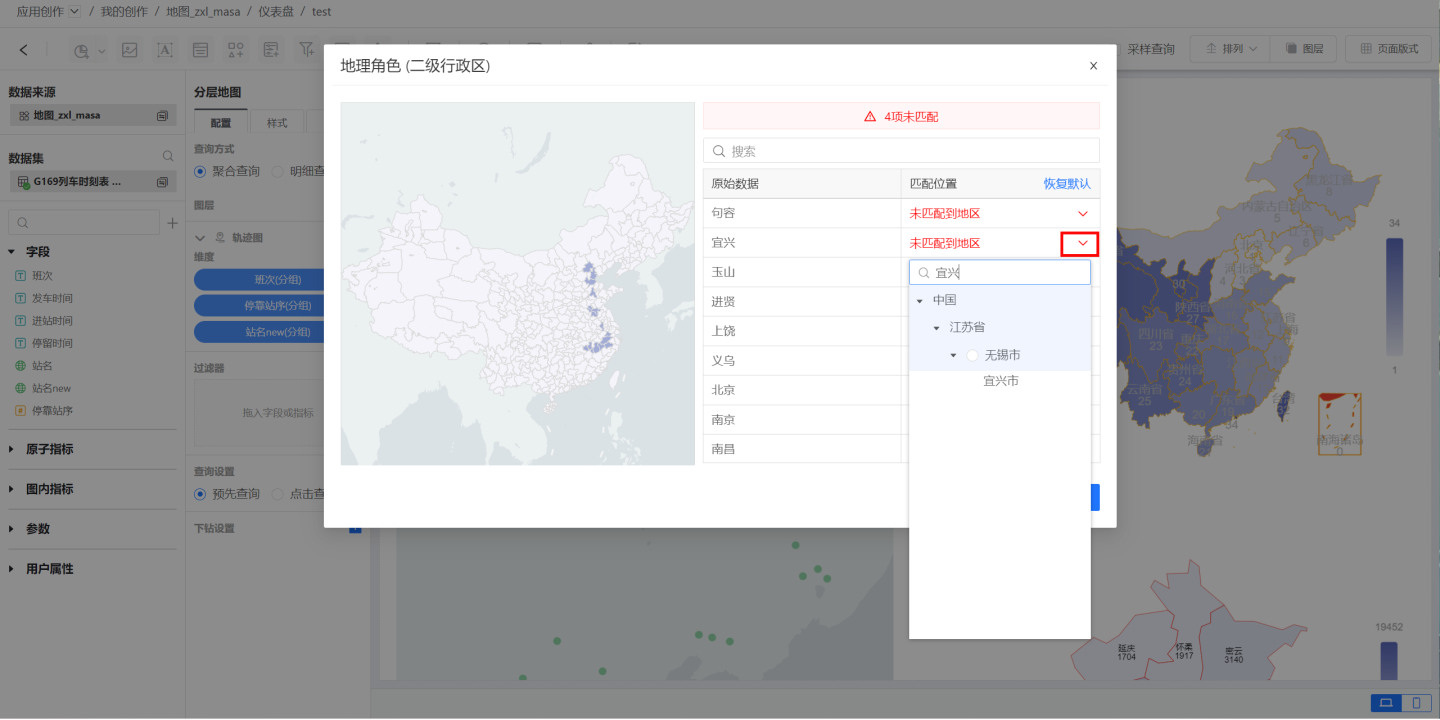The width and height of the screenshot is (1440, 720).
Task: Click the add filter funnel icon
Action: pos(306,49)
